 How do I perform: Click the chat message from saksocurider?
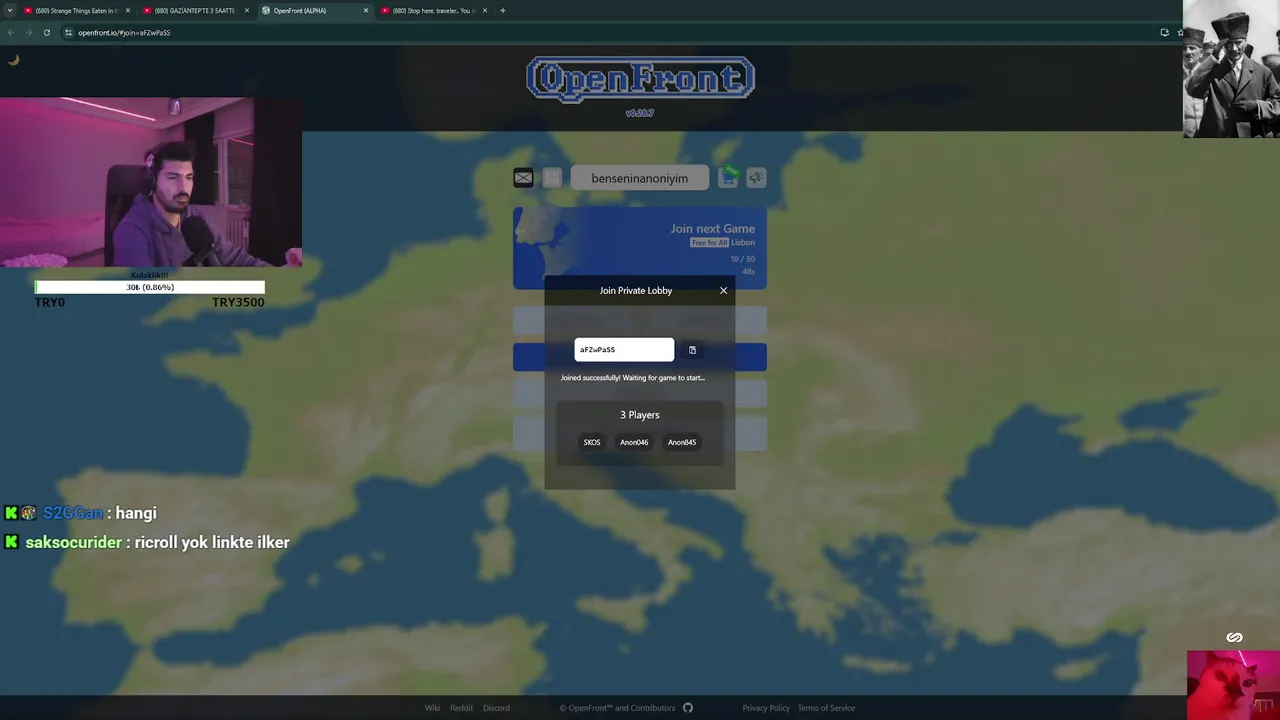147,542
